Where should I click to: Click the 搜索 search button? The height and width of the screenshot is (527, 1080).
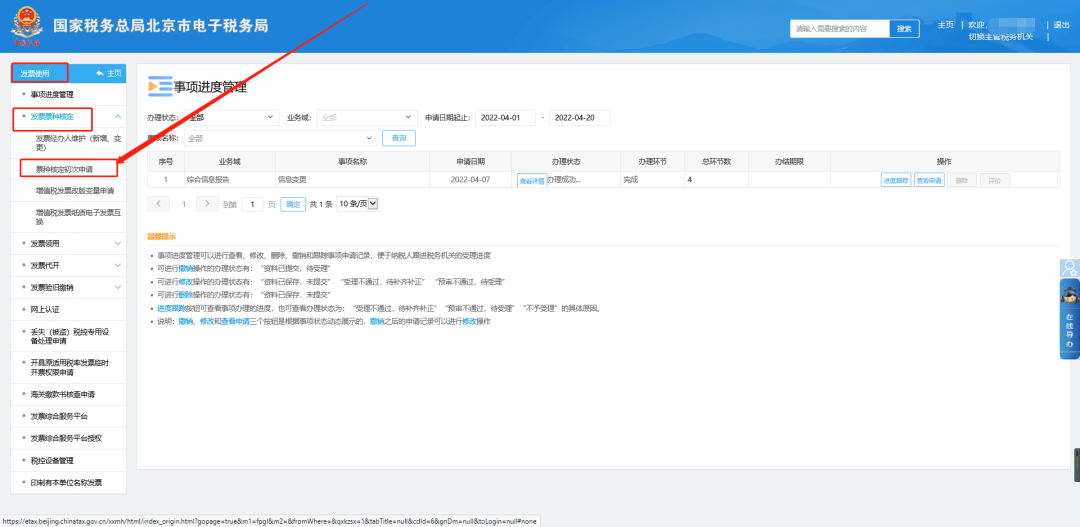tap(904, 29)
